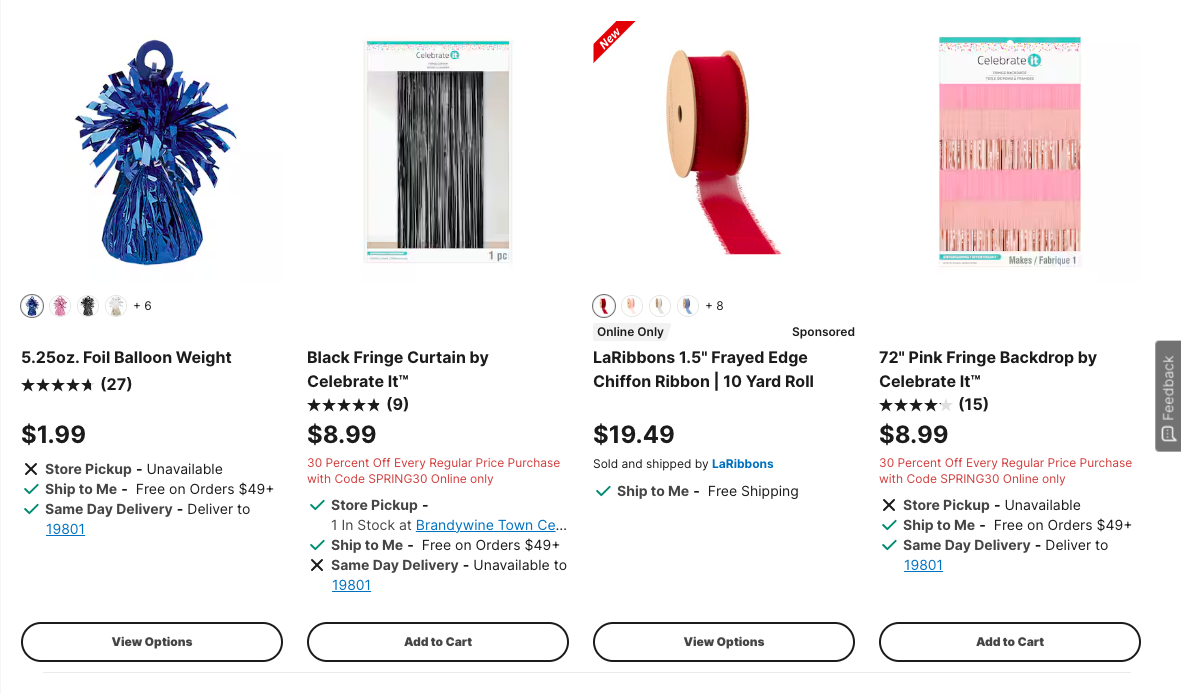Choose the white balloon weight swatch

116,306
